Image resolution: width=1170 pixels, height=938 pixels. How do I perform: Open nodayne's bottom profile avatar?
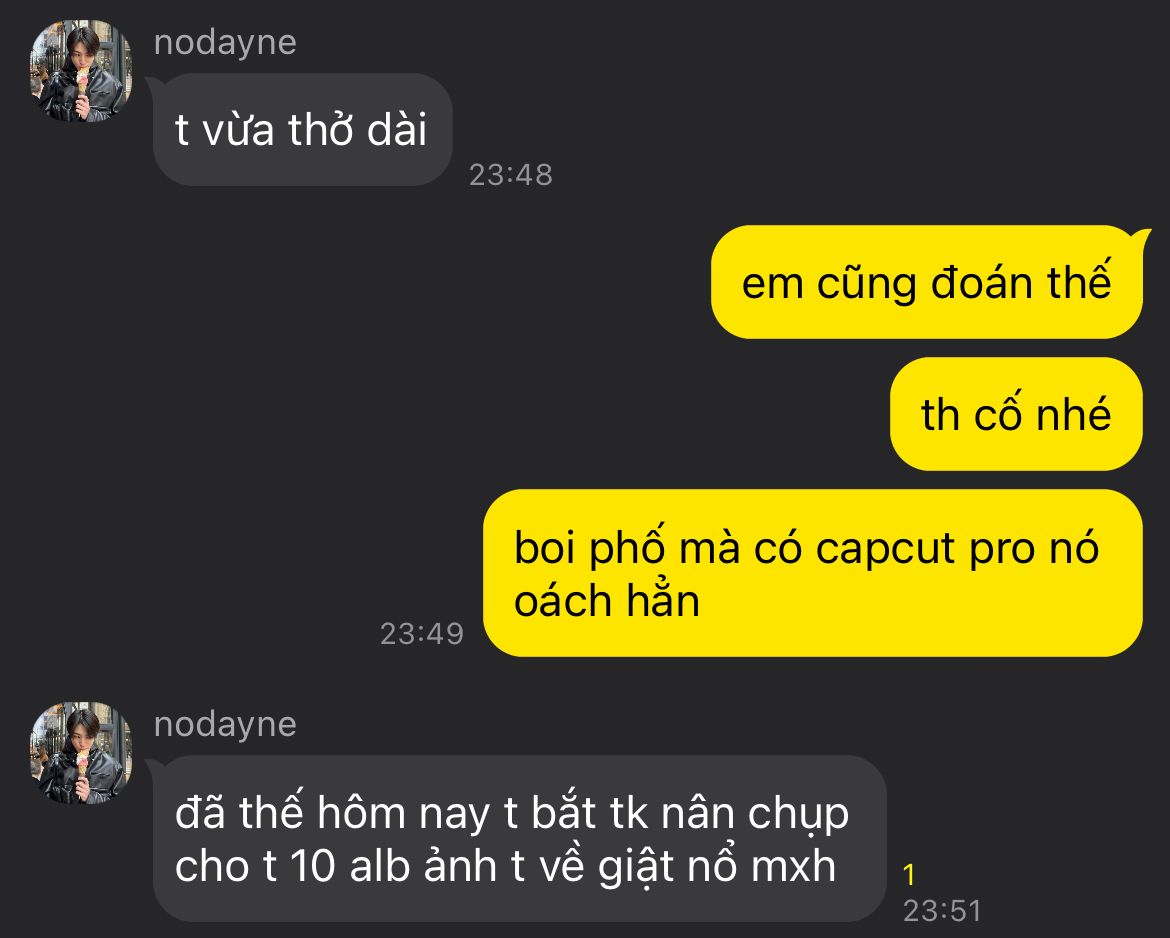(x=81, y=753)
